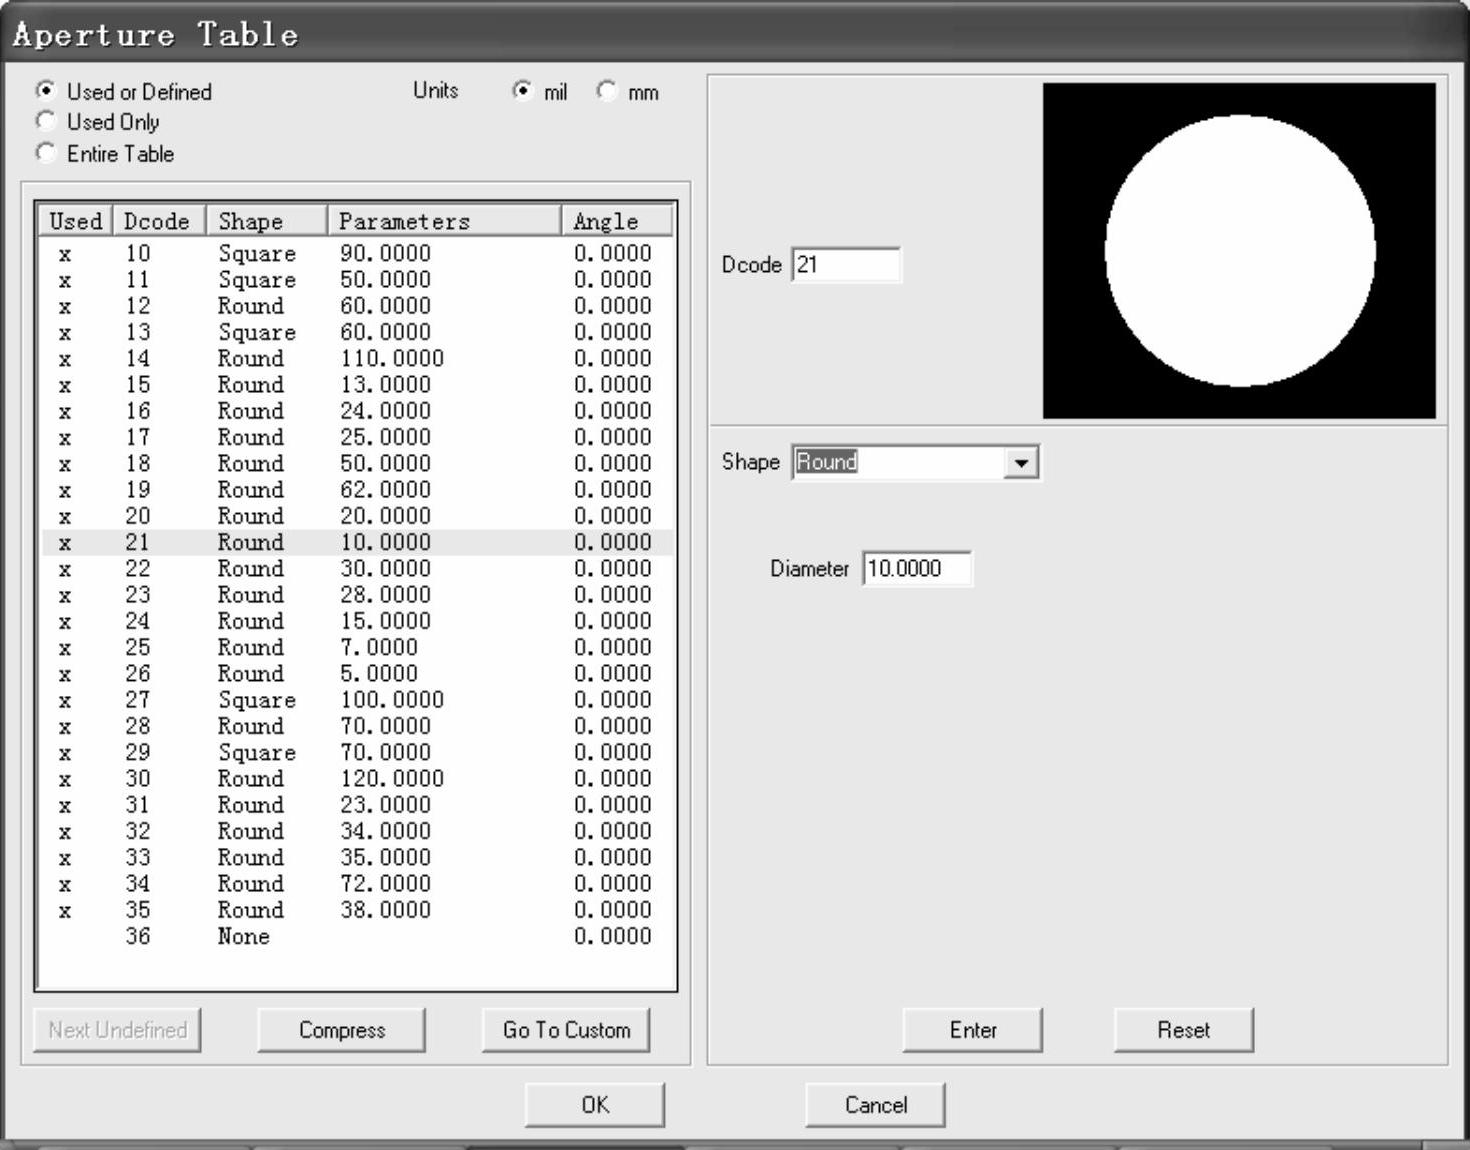Screen dimensions: 1470x1150
Task: Click the Reset button
Action: (1184, 1030)
